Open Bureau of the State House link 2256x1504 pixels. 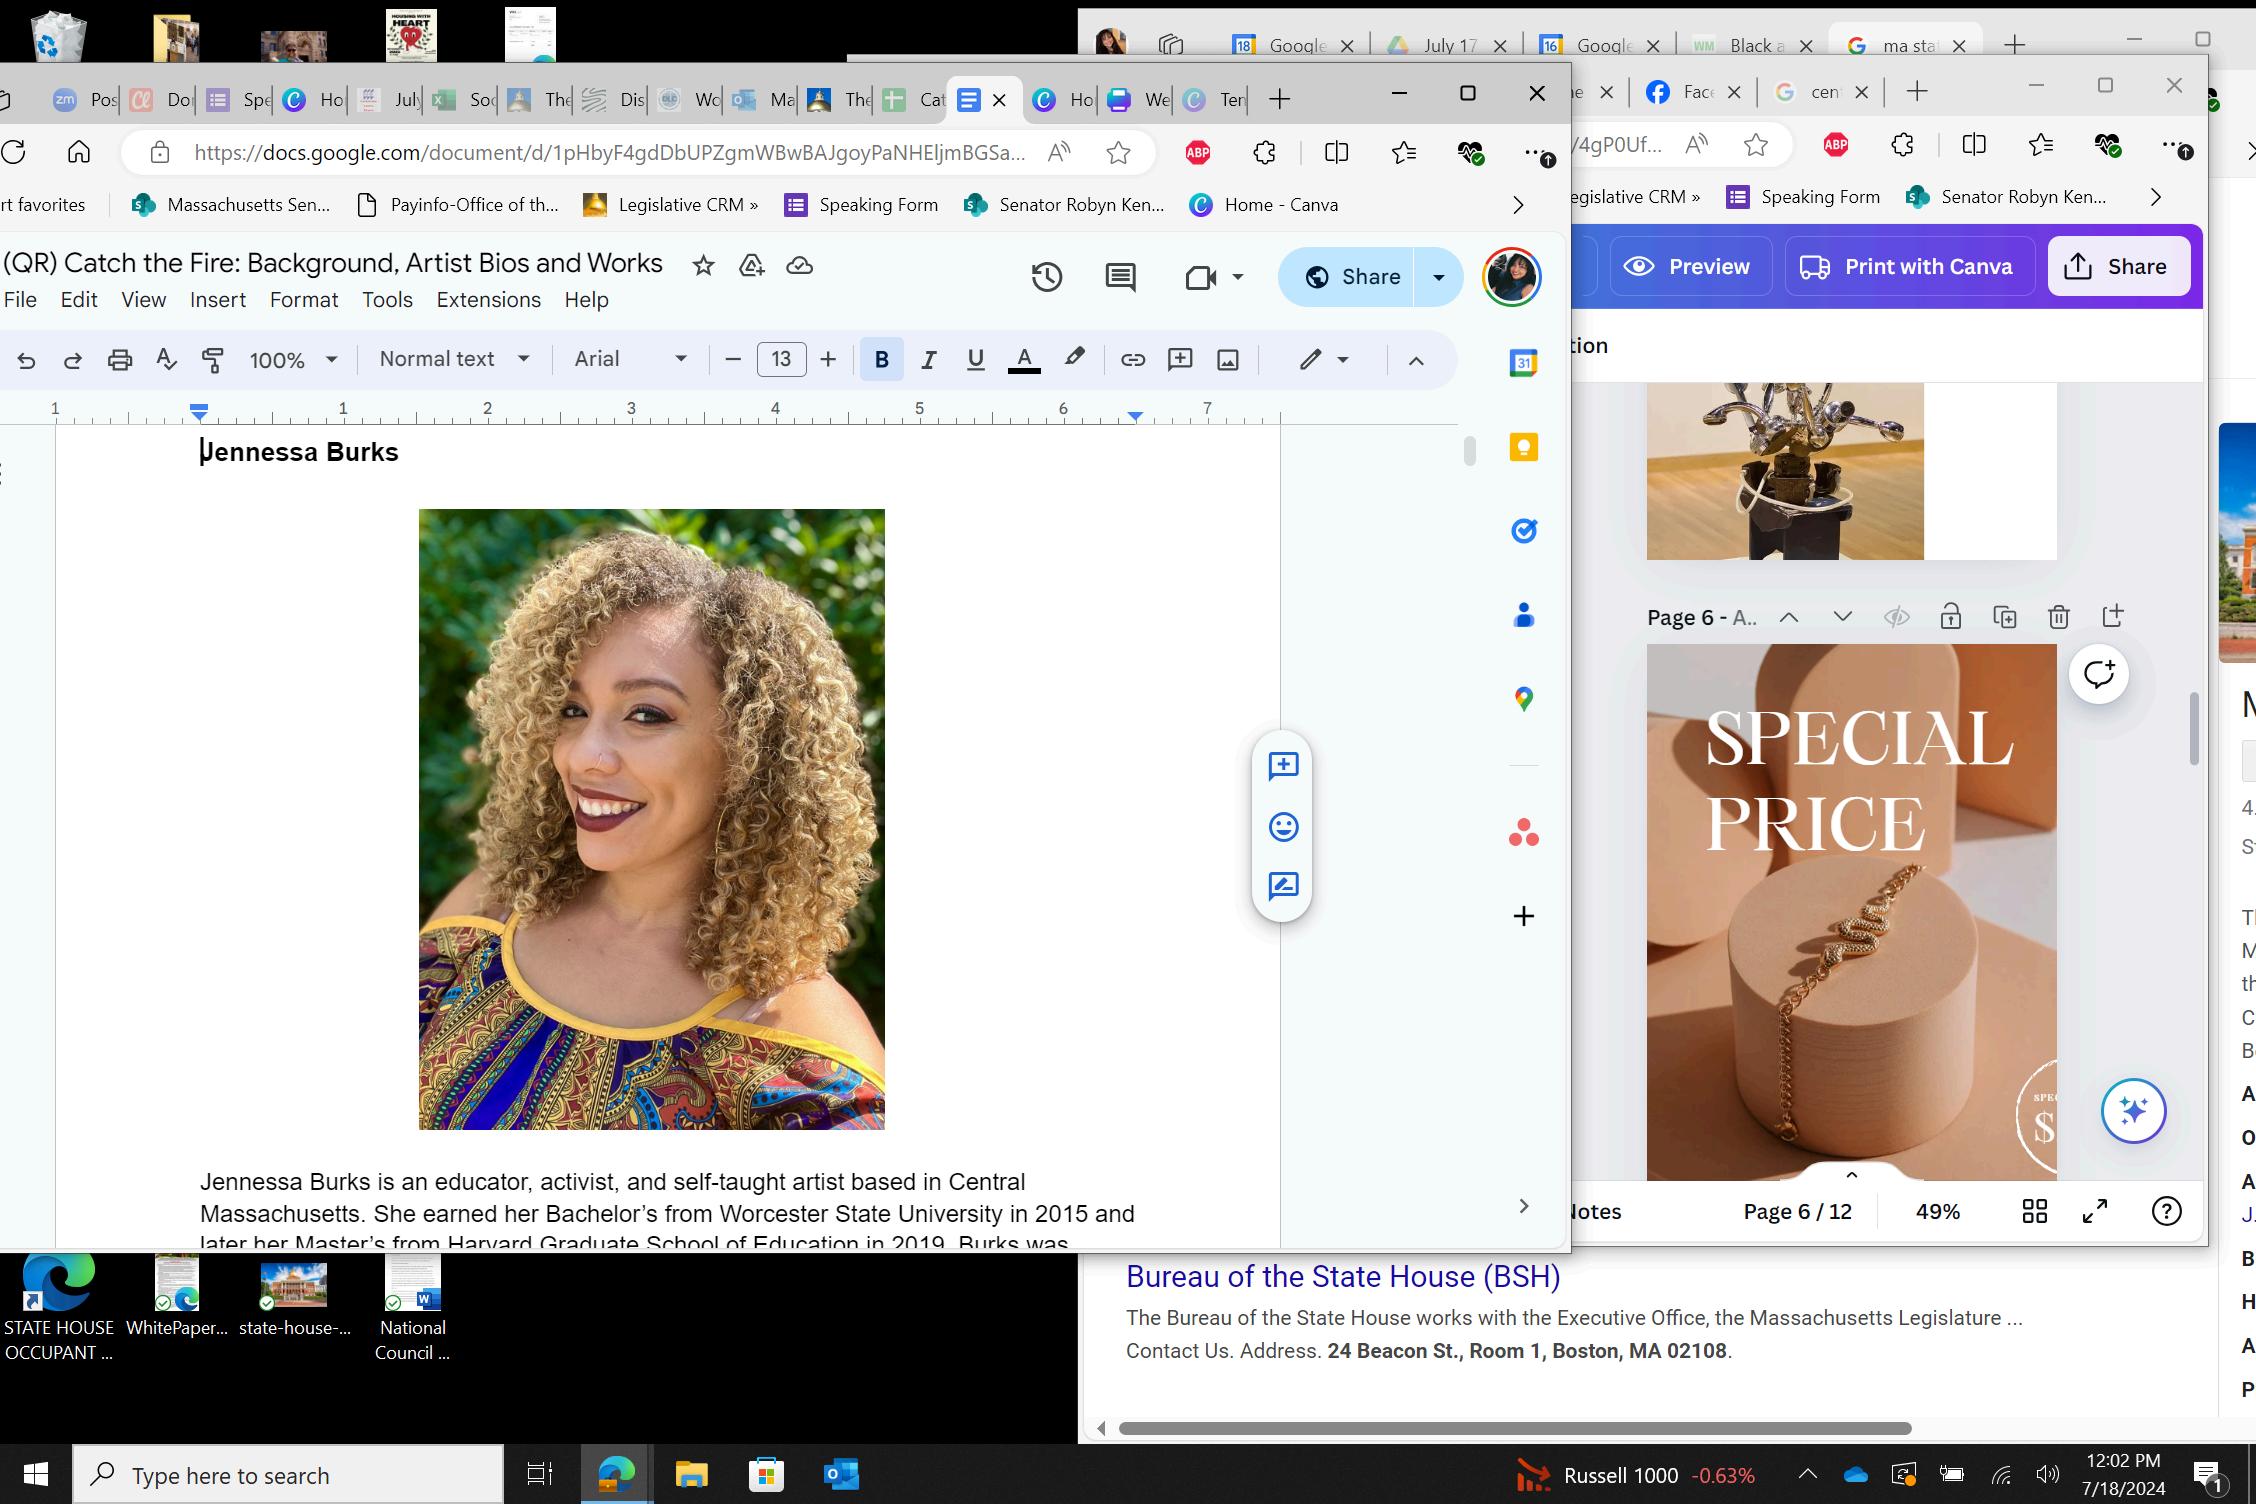coord(1342,1277)
